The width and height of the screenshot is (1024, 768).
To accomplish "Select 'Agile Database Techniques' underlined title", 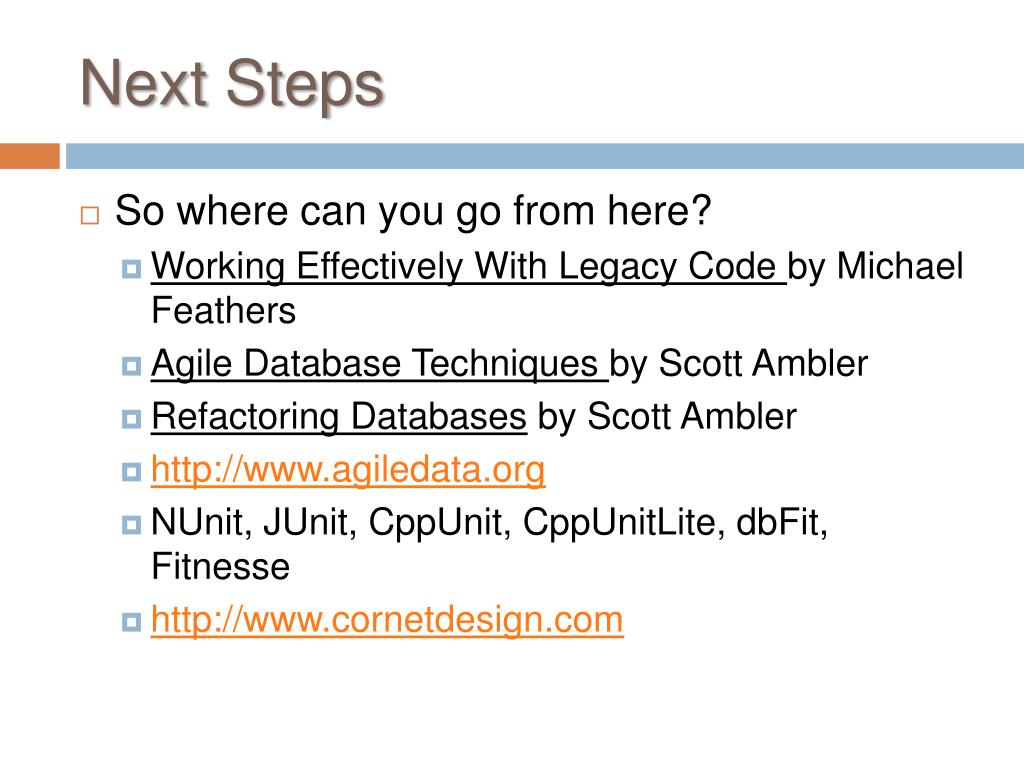I will [x=379, y=364].
